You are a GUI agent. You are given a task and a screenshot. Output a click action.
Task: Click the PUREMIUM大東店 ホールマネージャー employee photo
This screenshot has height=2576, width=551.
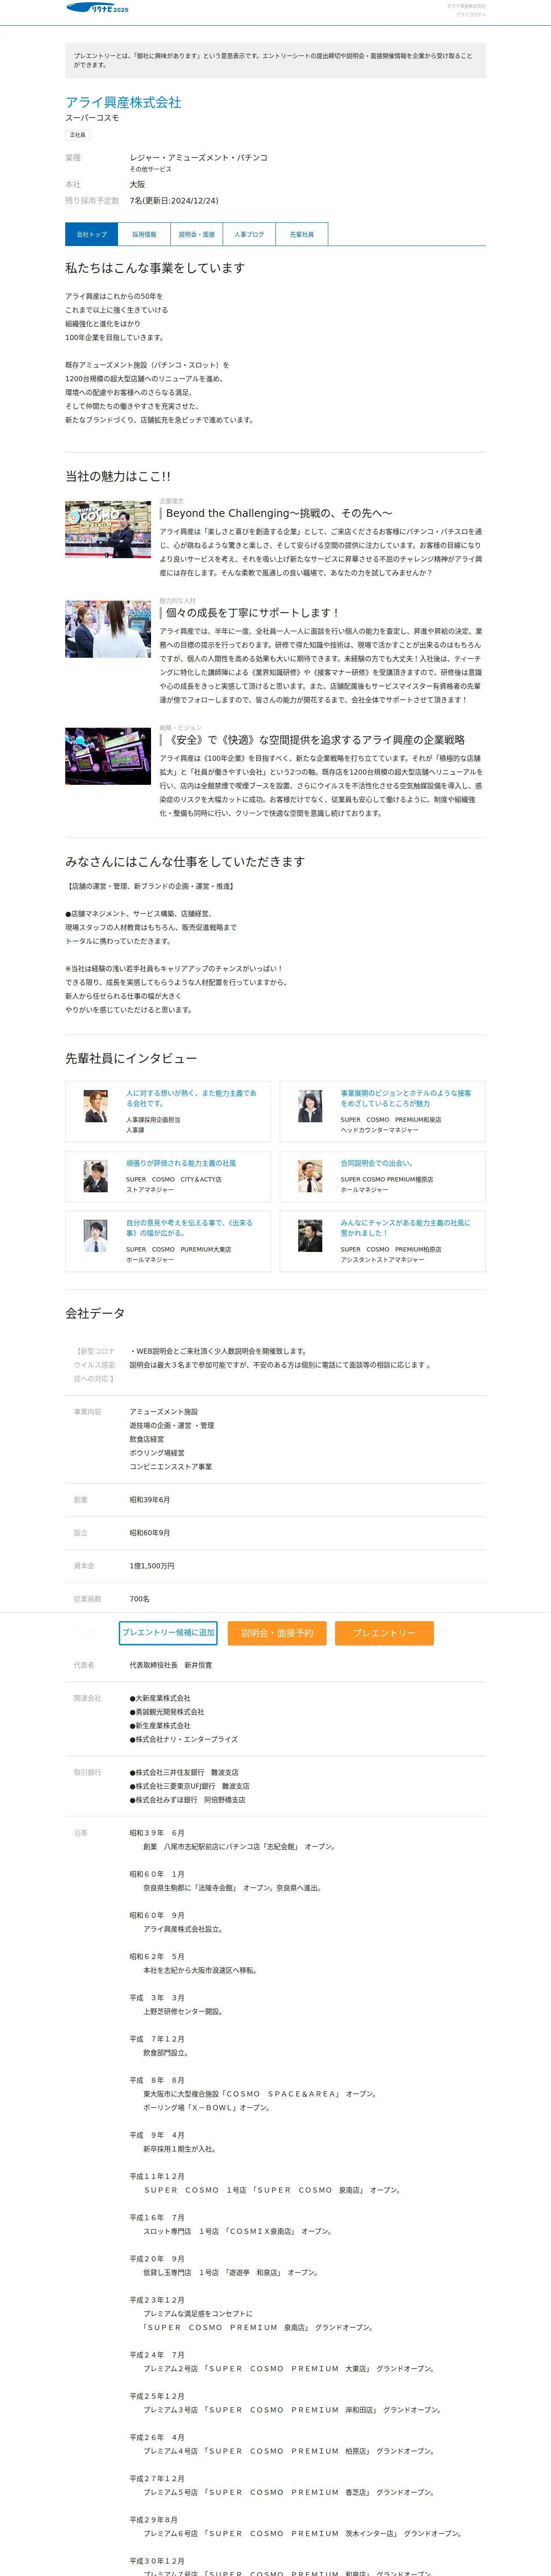96,1236
